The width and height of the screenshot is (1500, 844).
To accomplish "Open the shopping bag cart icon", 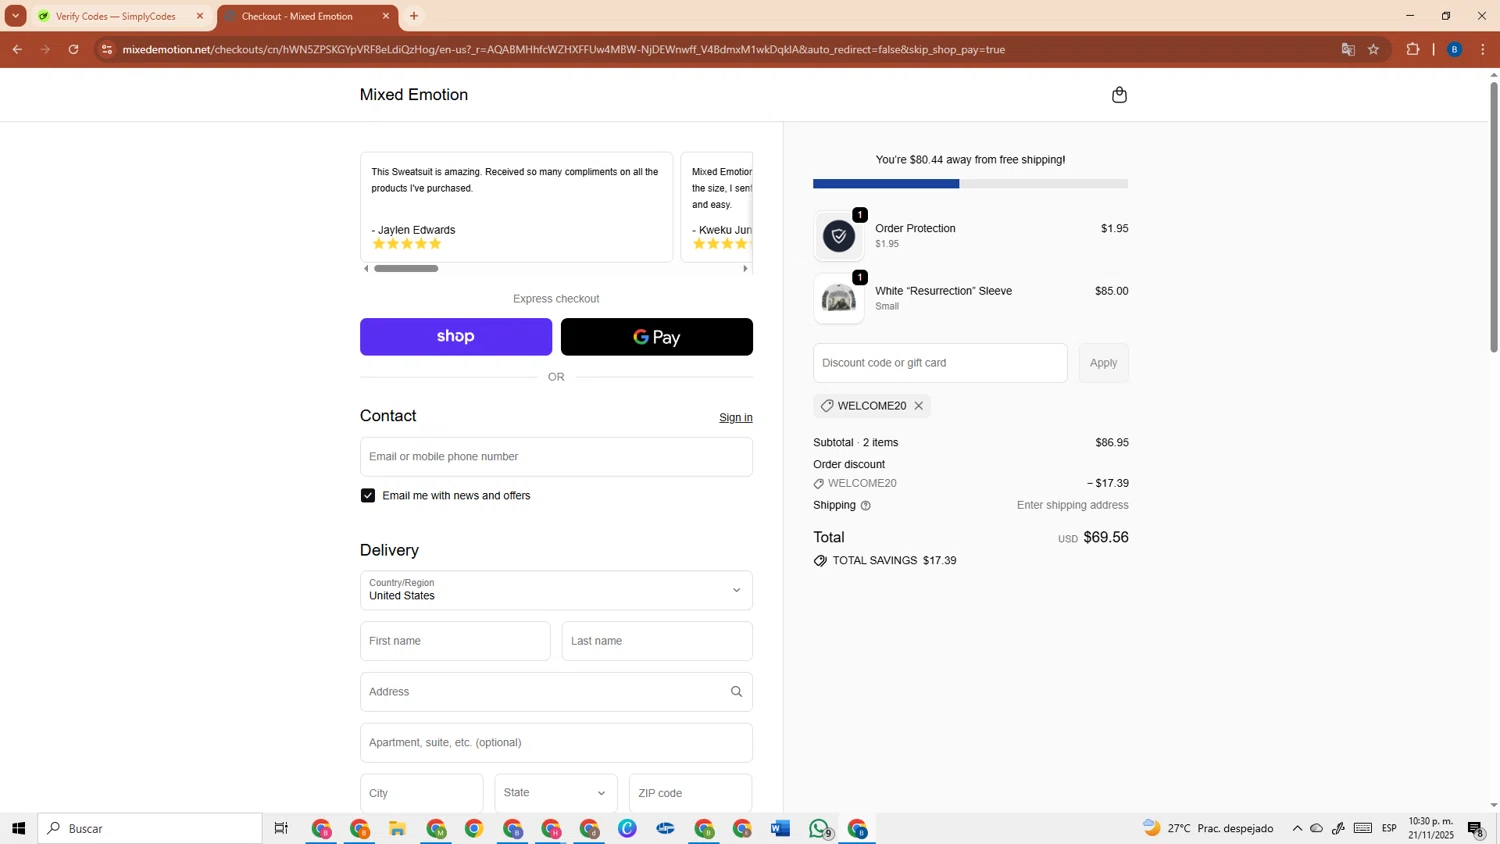I will (1119, 95).
